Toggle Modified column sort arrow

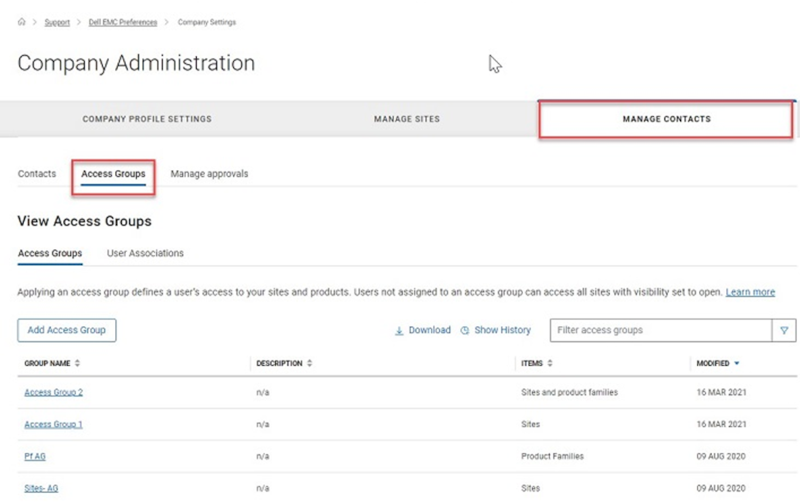pyautogui.click(x=737, y=363)
